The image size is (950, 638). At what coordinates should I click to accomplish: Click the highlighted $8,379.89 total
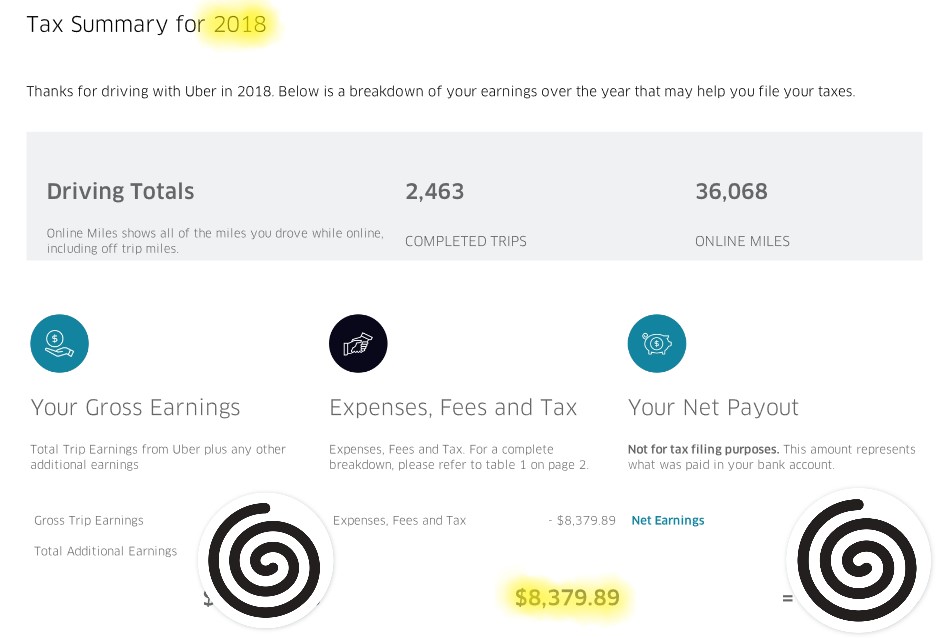pyautogui.click(x=567, y=597)
